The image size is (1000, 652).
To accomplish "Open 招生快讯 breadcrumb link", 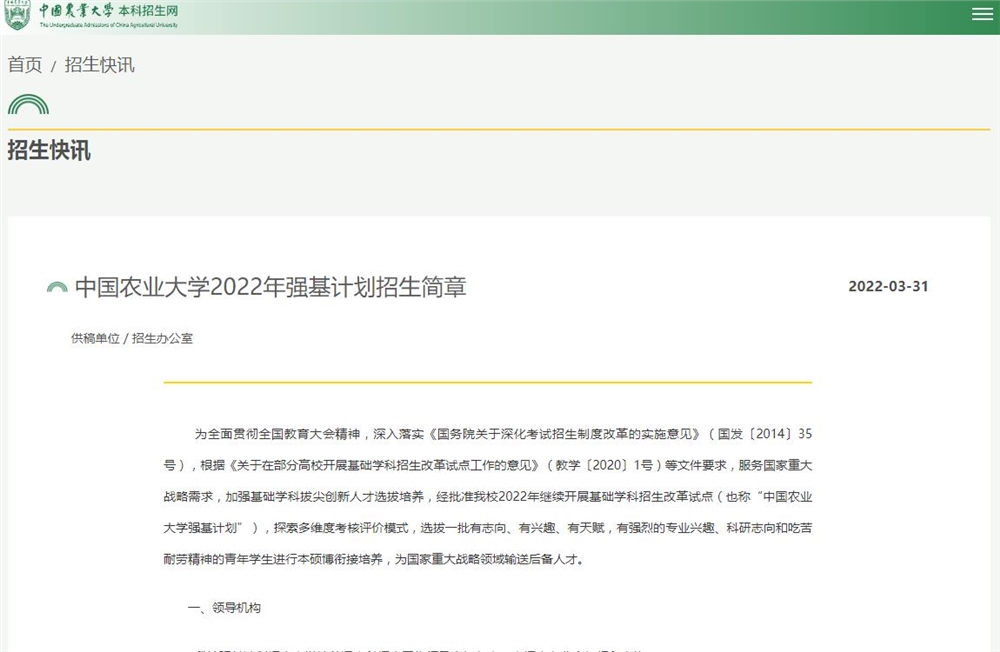I will coord(99,64).
